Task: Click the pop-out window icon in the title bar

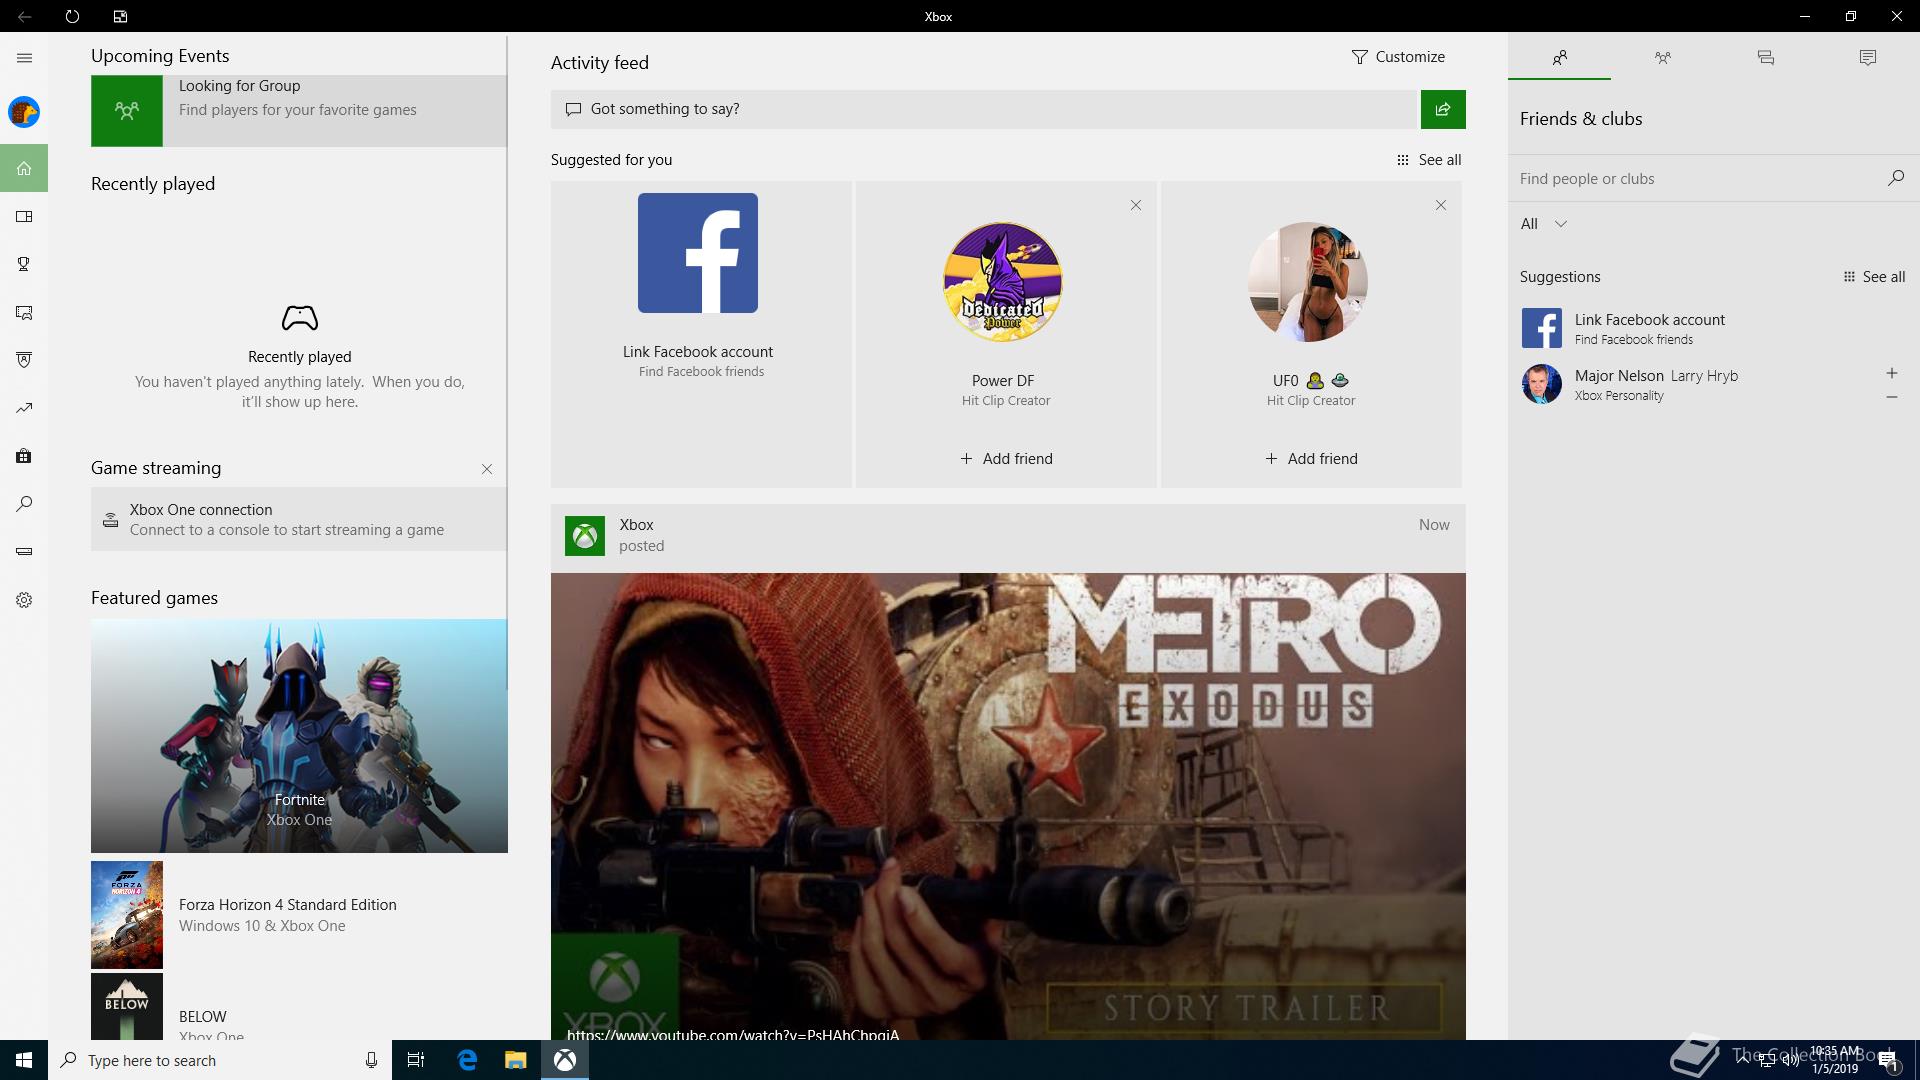Action: point(120,16)
